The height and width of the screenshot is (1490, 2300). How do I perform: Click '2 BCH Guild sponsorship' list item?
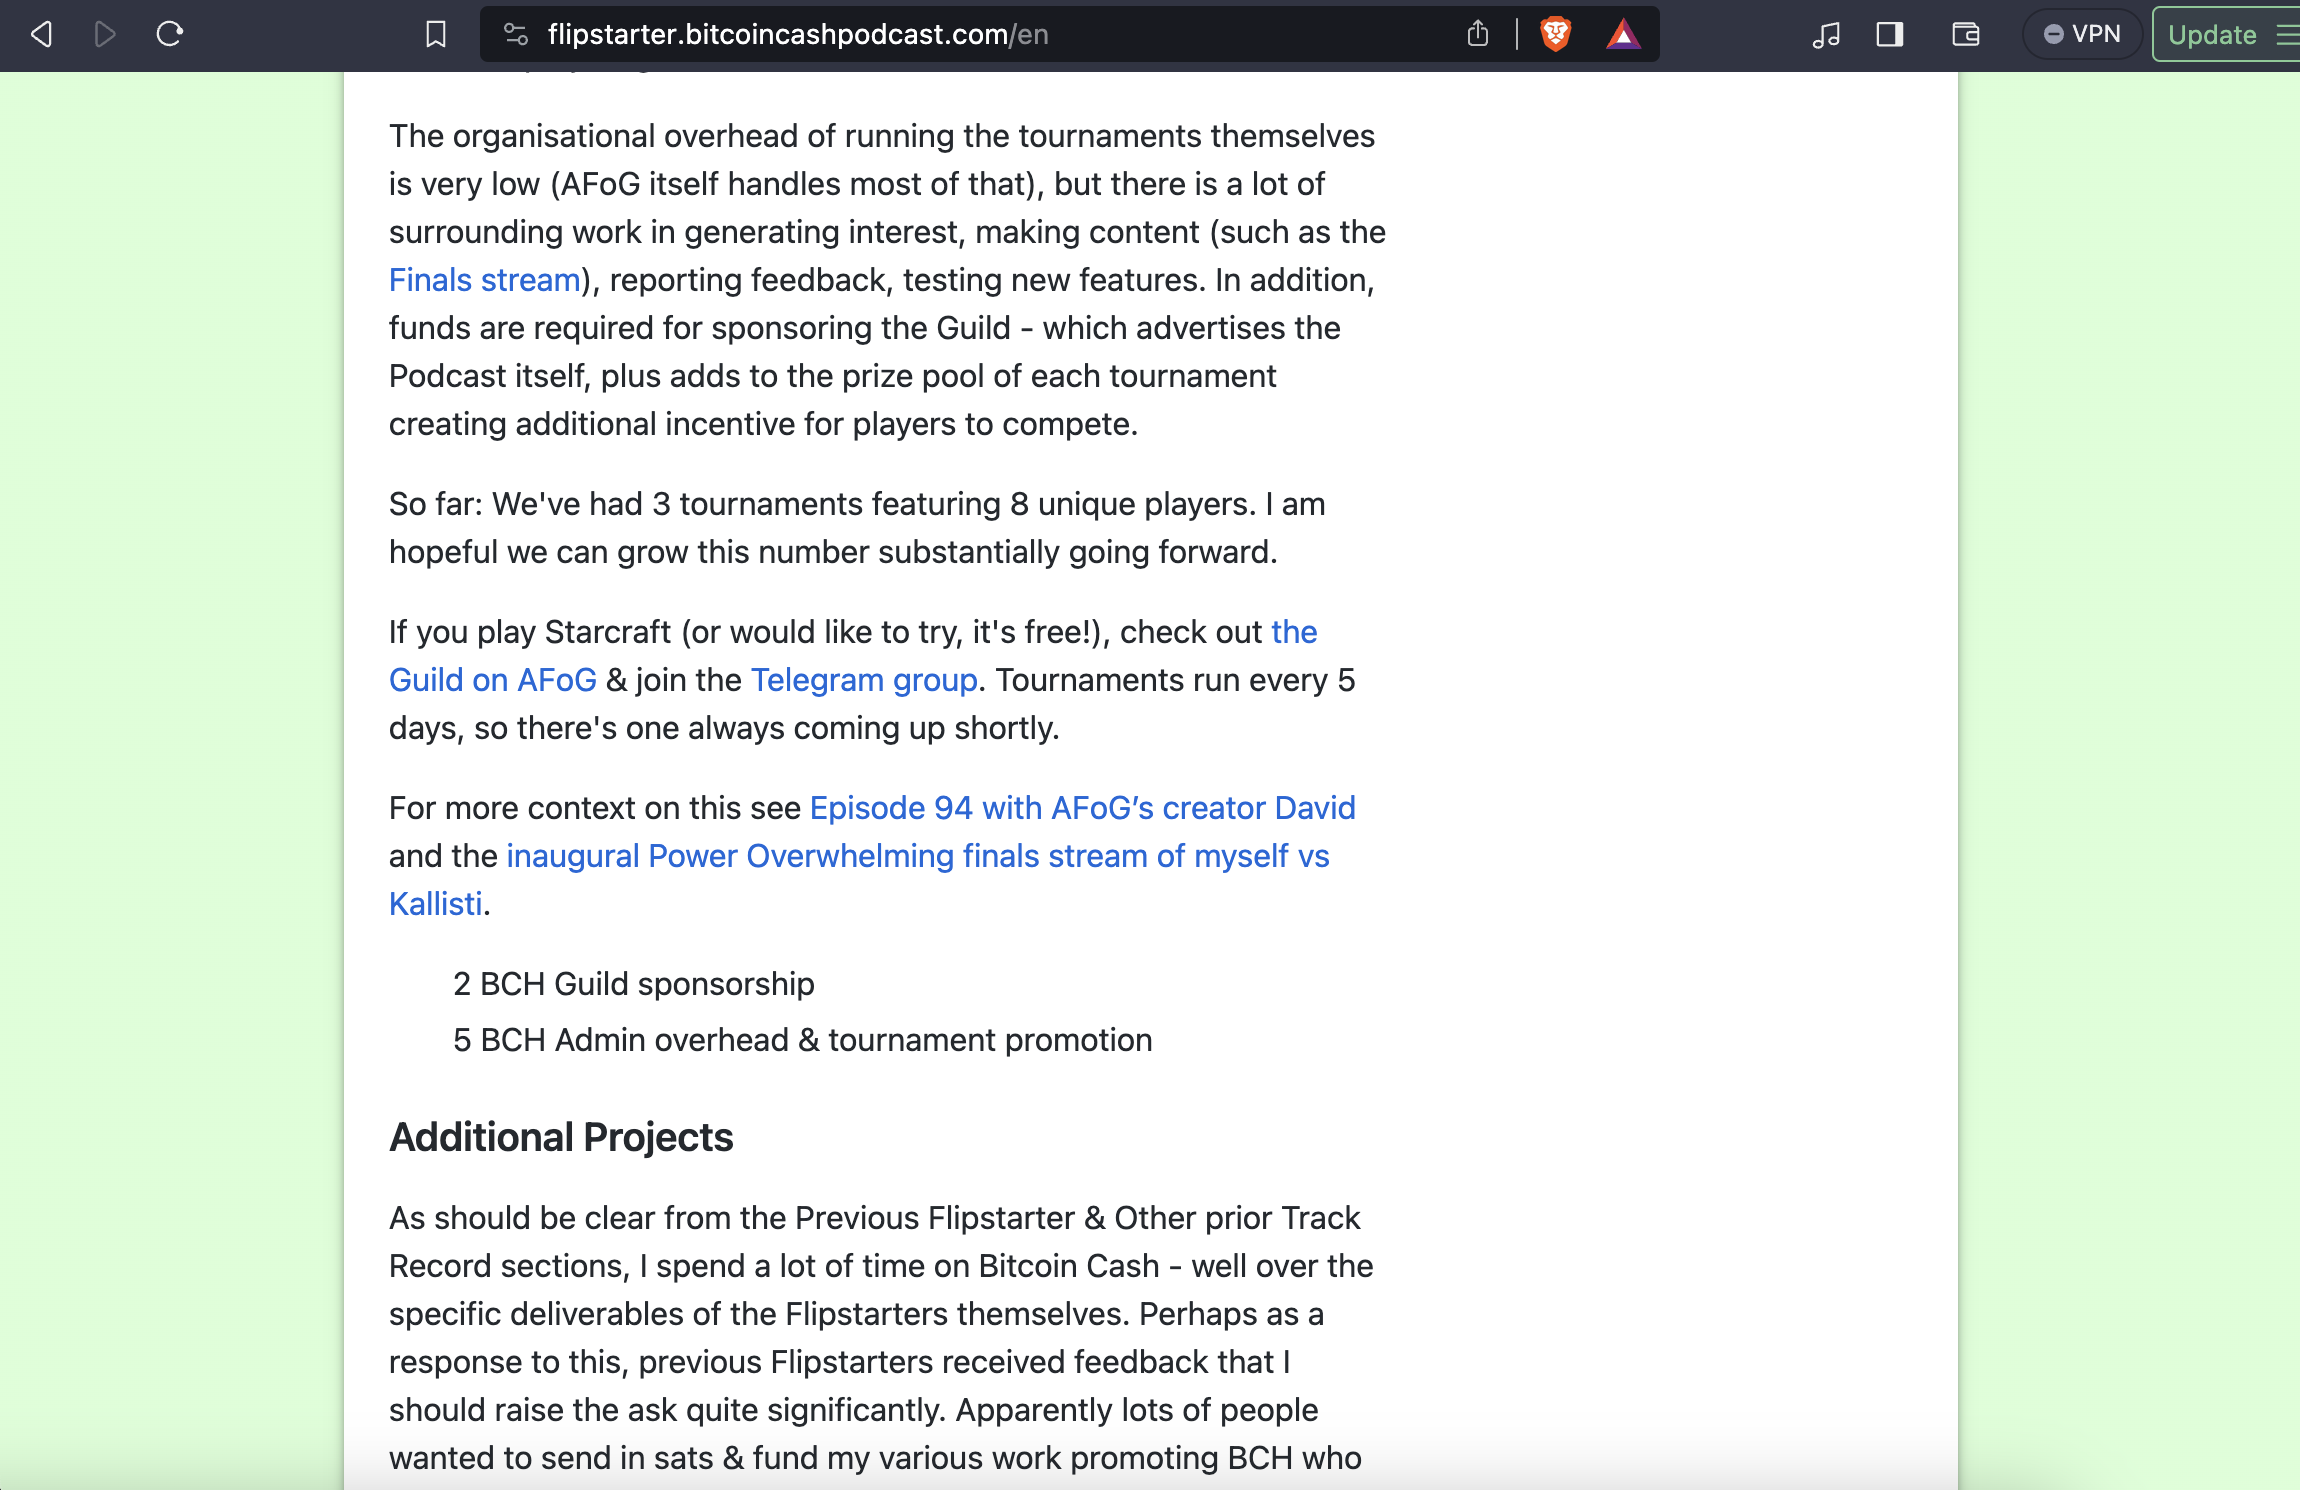click(634, 984)
